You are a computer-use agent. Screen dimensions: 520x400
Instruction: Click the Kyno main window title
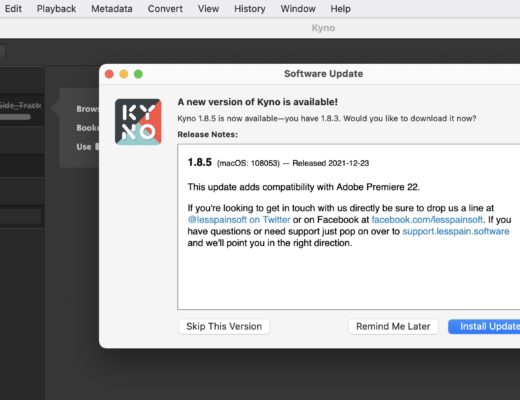pyautogui.click(x=323, y=28)
